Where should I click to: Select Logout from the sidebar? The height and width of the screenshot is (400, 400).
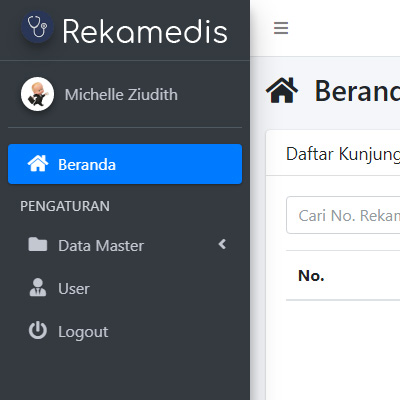125,331
